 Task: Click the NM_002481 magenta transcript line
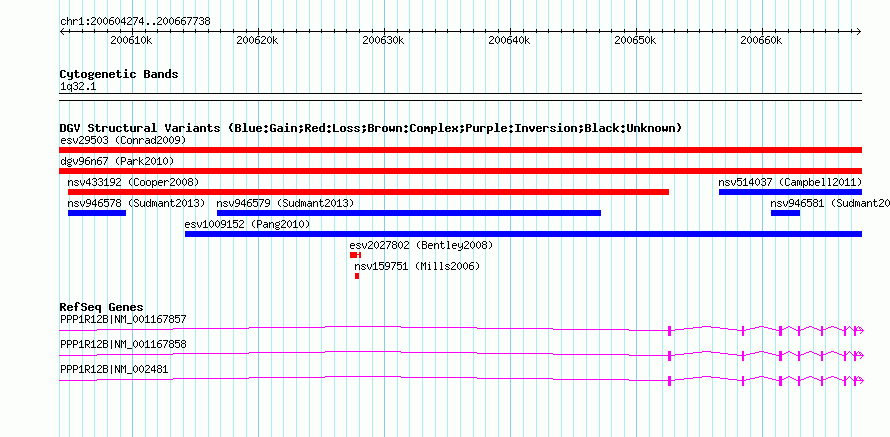pyautogui.click(x=461, y=379)
